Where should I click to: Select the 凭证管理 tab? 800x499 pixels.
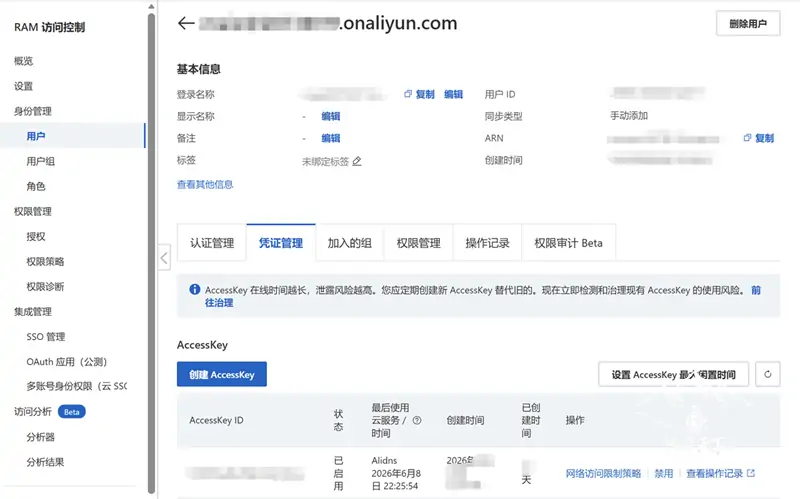[281, 243]
